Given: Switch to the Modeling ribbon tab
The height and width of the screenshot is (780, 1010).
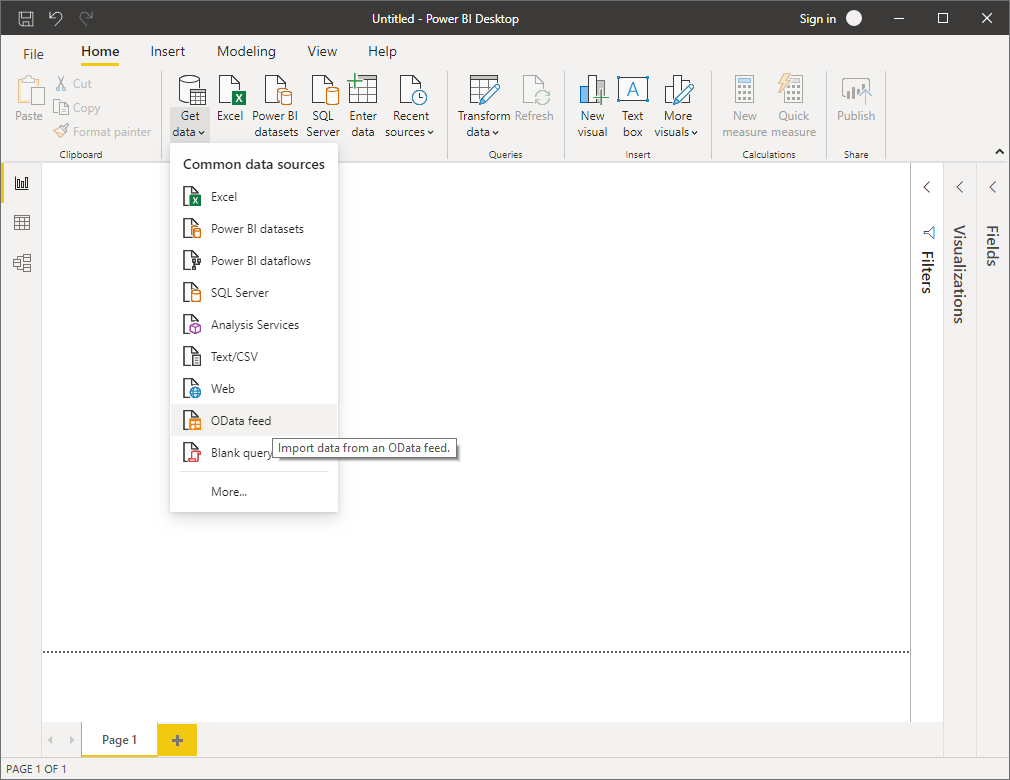Looking at the screenshot, I should 246,52.
